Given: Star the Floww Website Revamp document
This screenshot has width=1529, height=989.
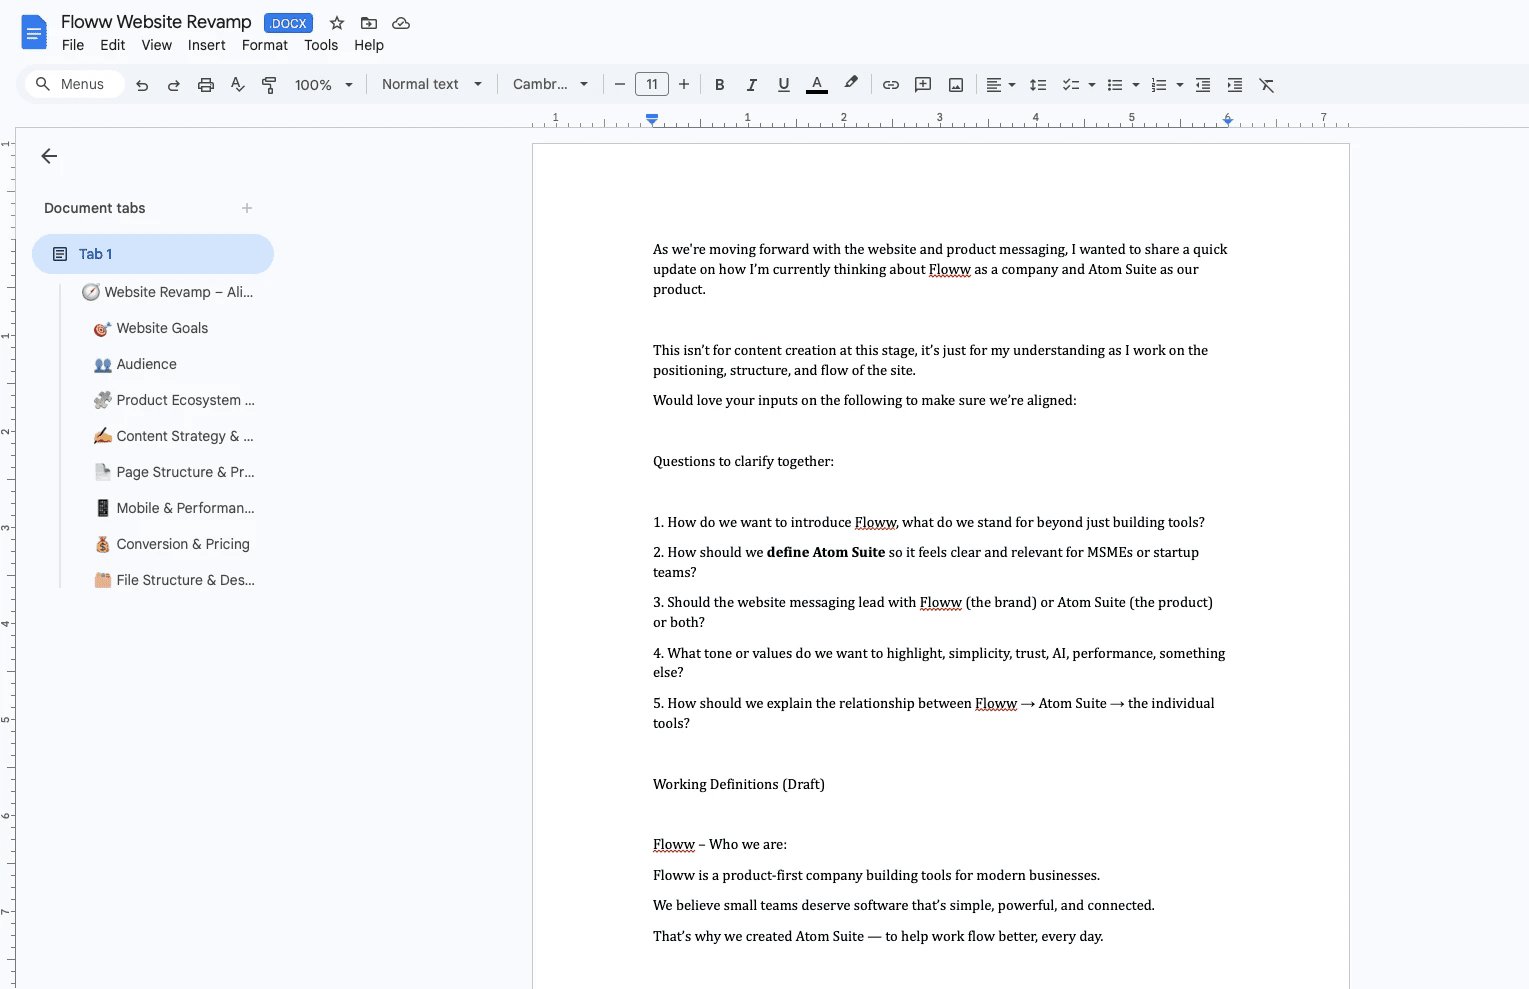Looking at the screenshot, I should tap(337, 23).
